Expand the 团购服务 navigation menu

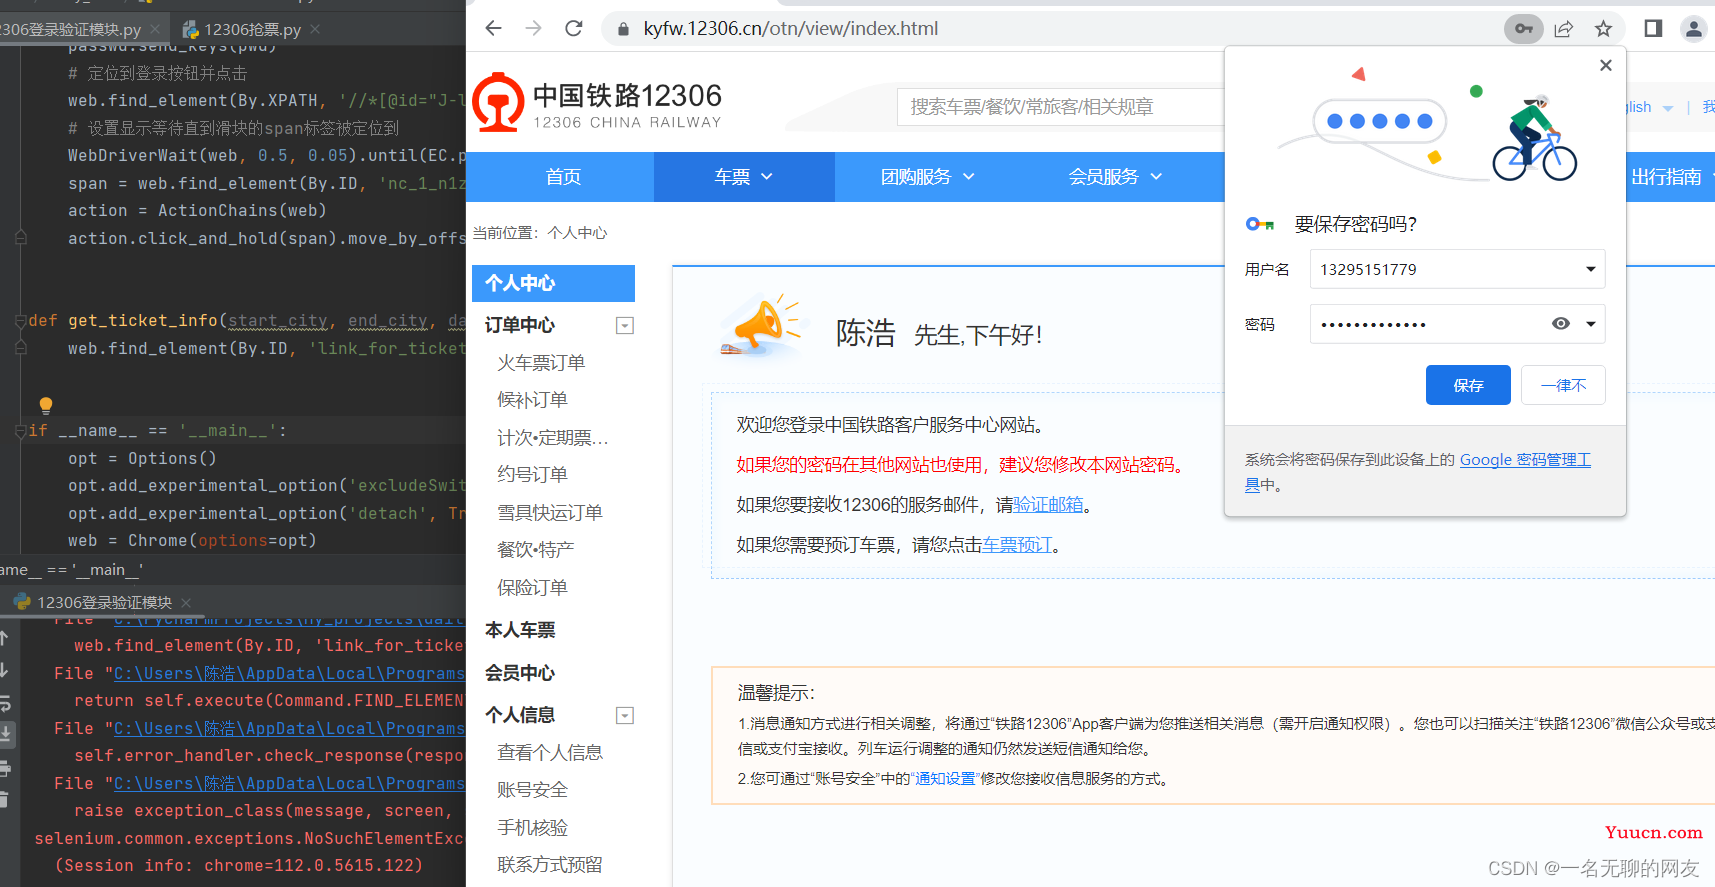(927, 177)
